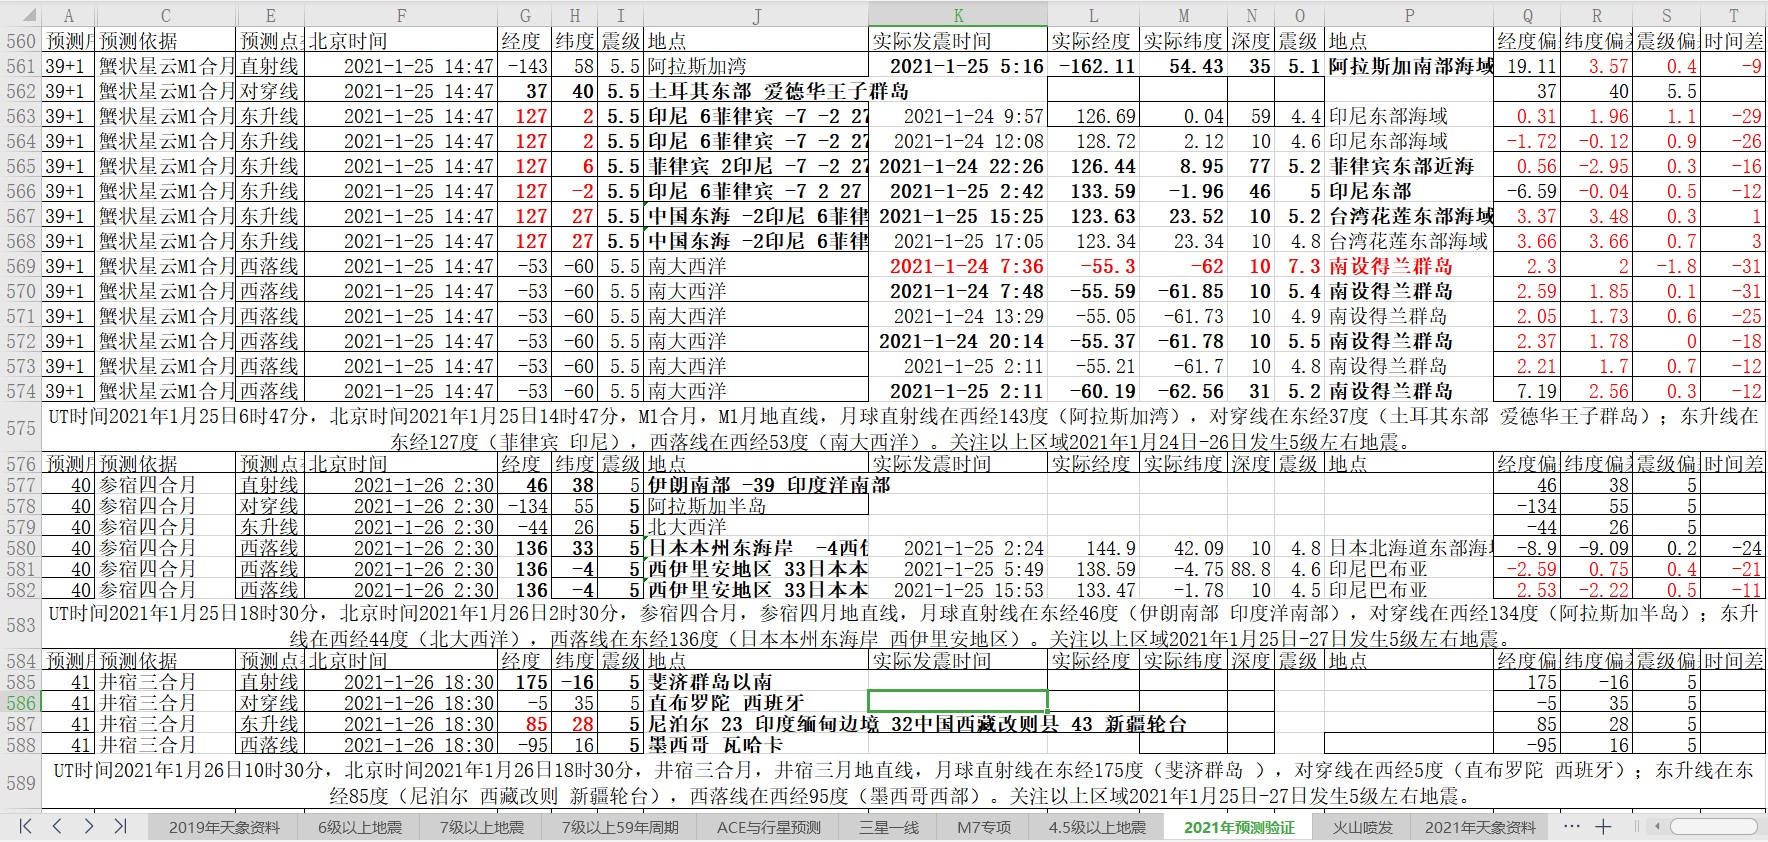The image size is (1768, 842).
Task: Select row 586 header
Action: 20,703
